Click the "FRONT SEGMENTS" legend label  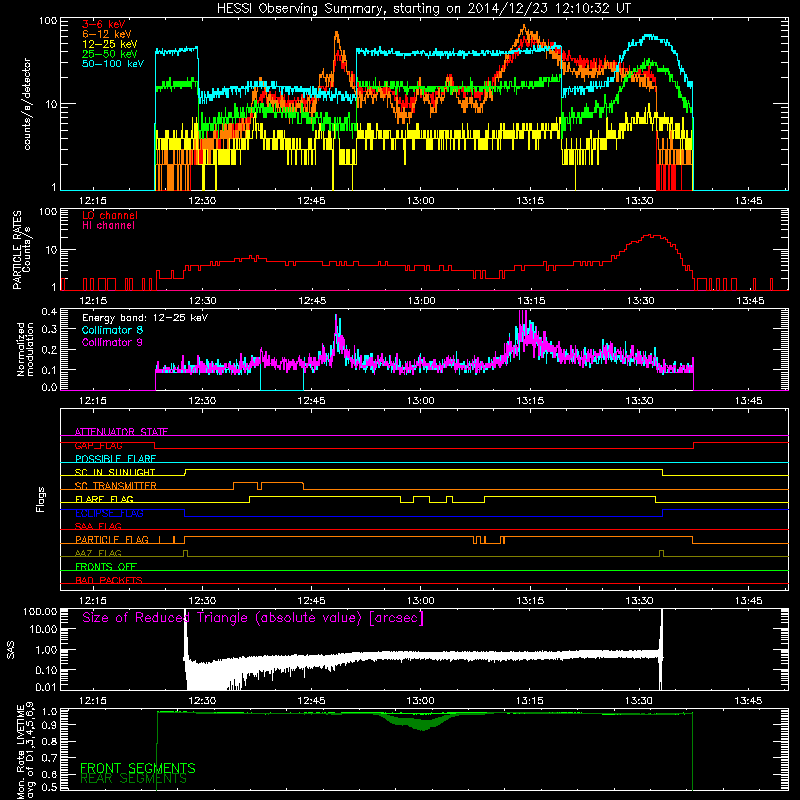coord(138,768)
